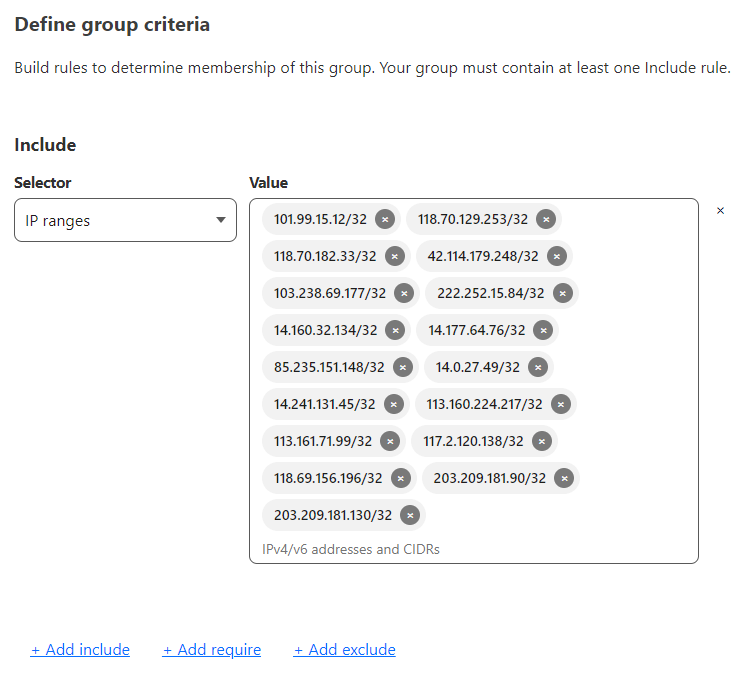Screen dimensions: 749x680
Task: Delete the 222.252.15.84/32 entry
Action: pos(562,293)
